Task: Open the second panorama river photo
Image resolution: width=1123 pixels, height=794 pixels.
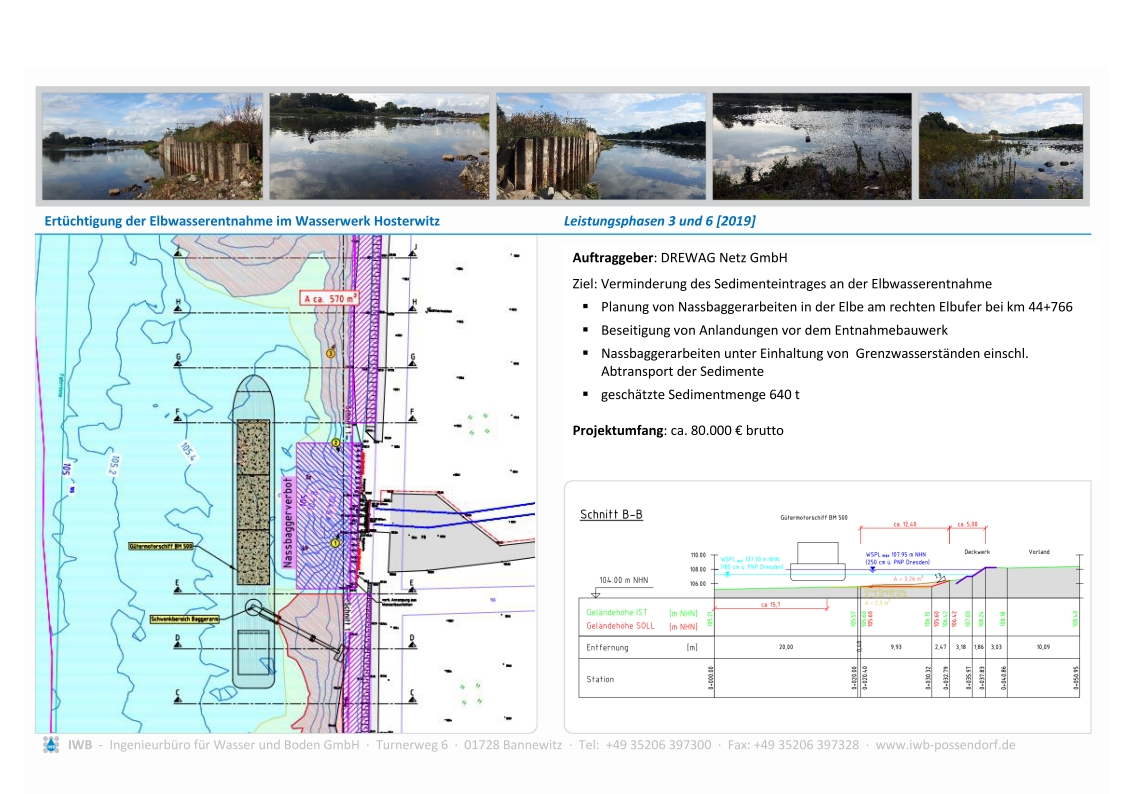Action: (x=379, y=146)
